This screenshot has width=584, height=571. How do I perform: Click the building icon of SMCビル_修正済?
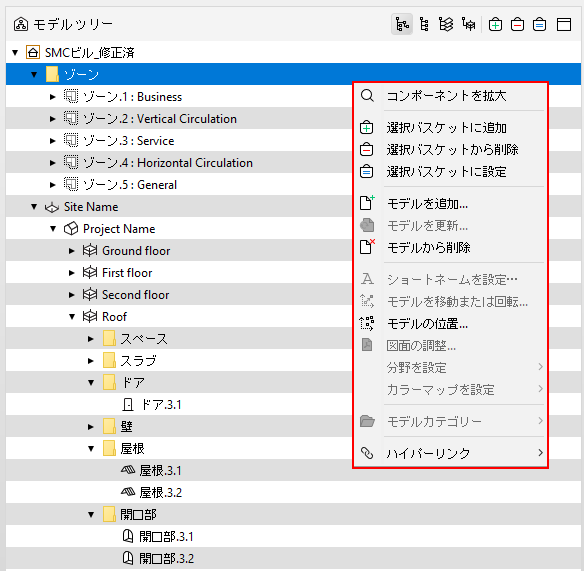(x=33, y=52)
